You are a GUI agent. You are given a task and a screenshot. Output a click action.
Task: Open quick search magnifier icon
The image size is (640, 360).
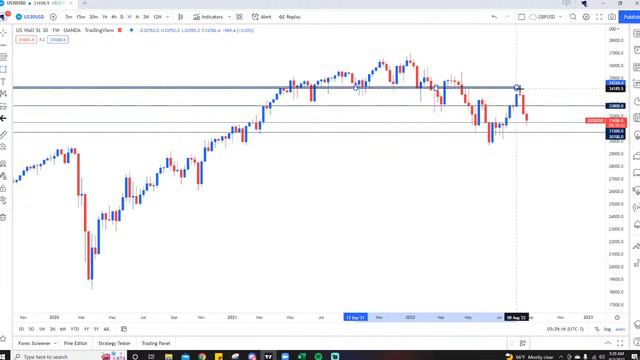click(x=573, y=17)
